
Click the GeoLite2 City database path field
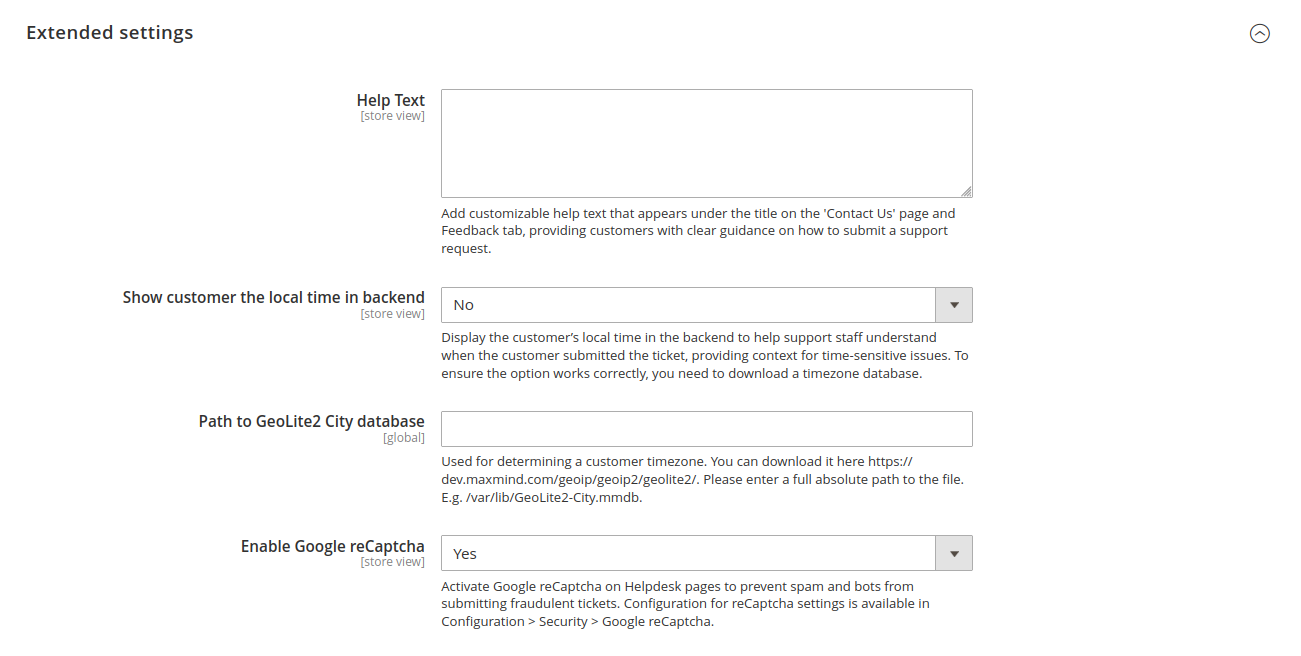tap(706, 429)
